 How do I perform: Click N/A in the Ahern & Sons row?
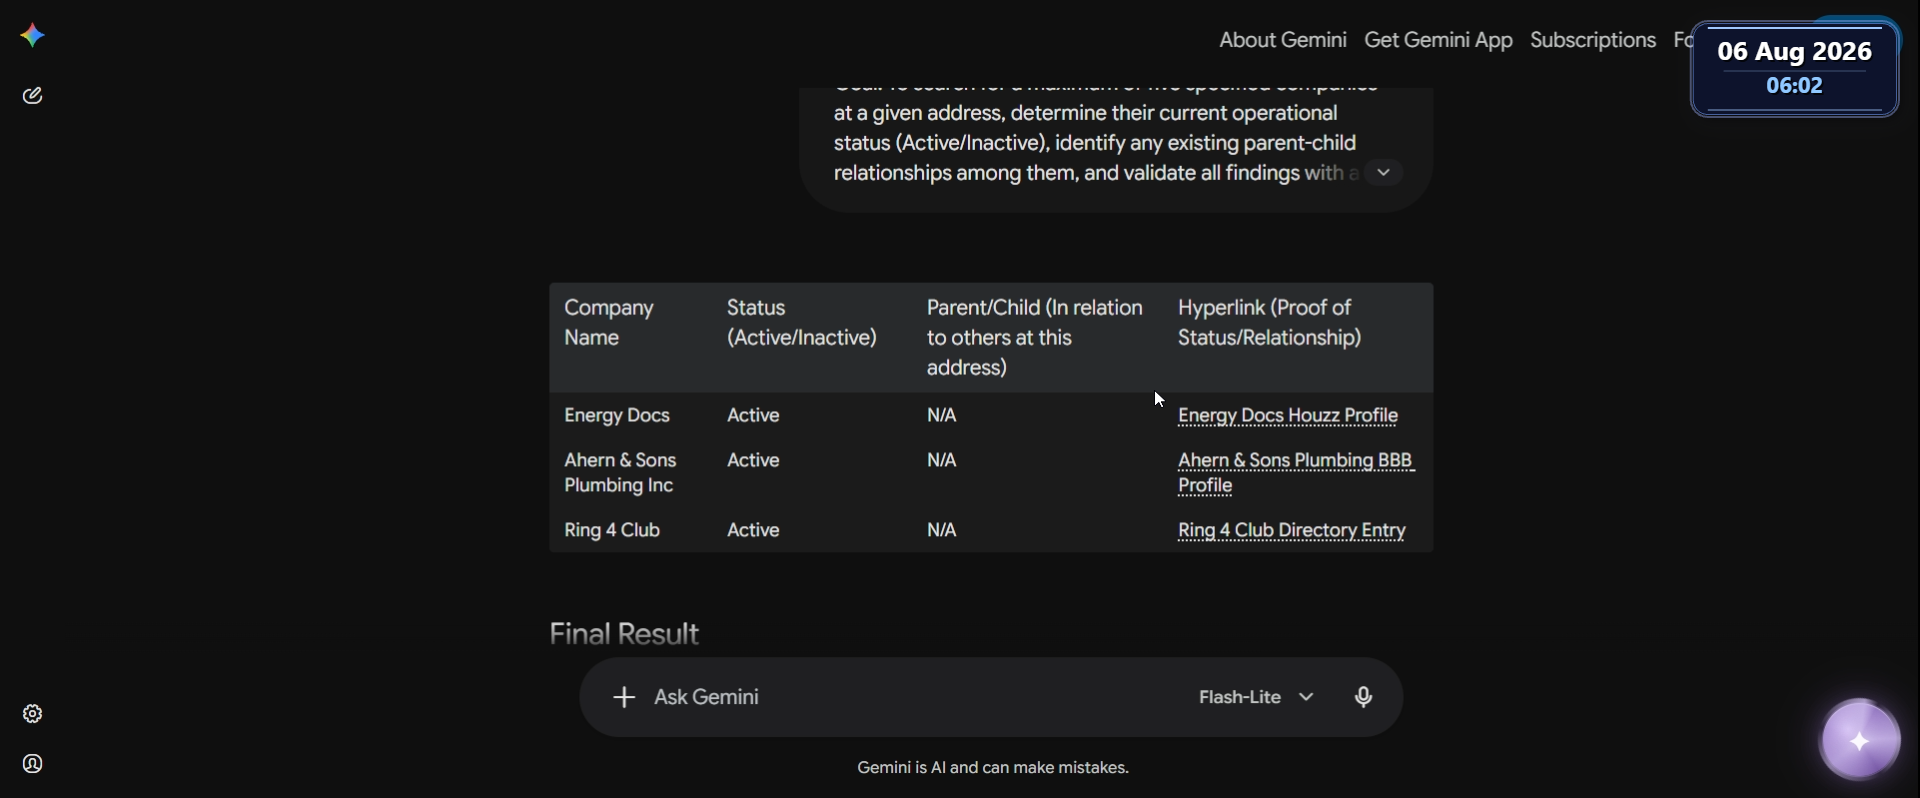pos(942,461)
